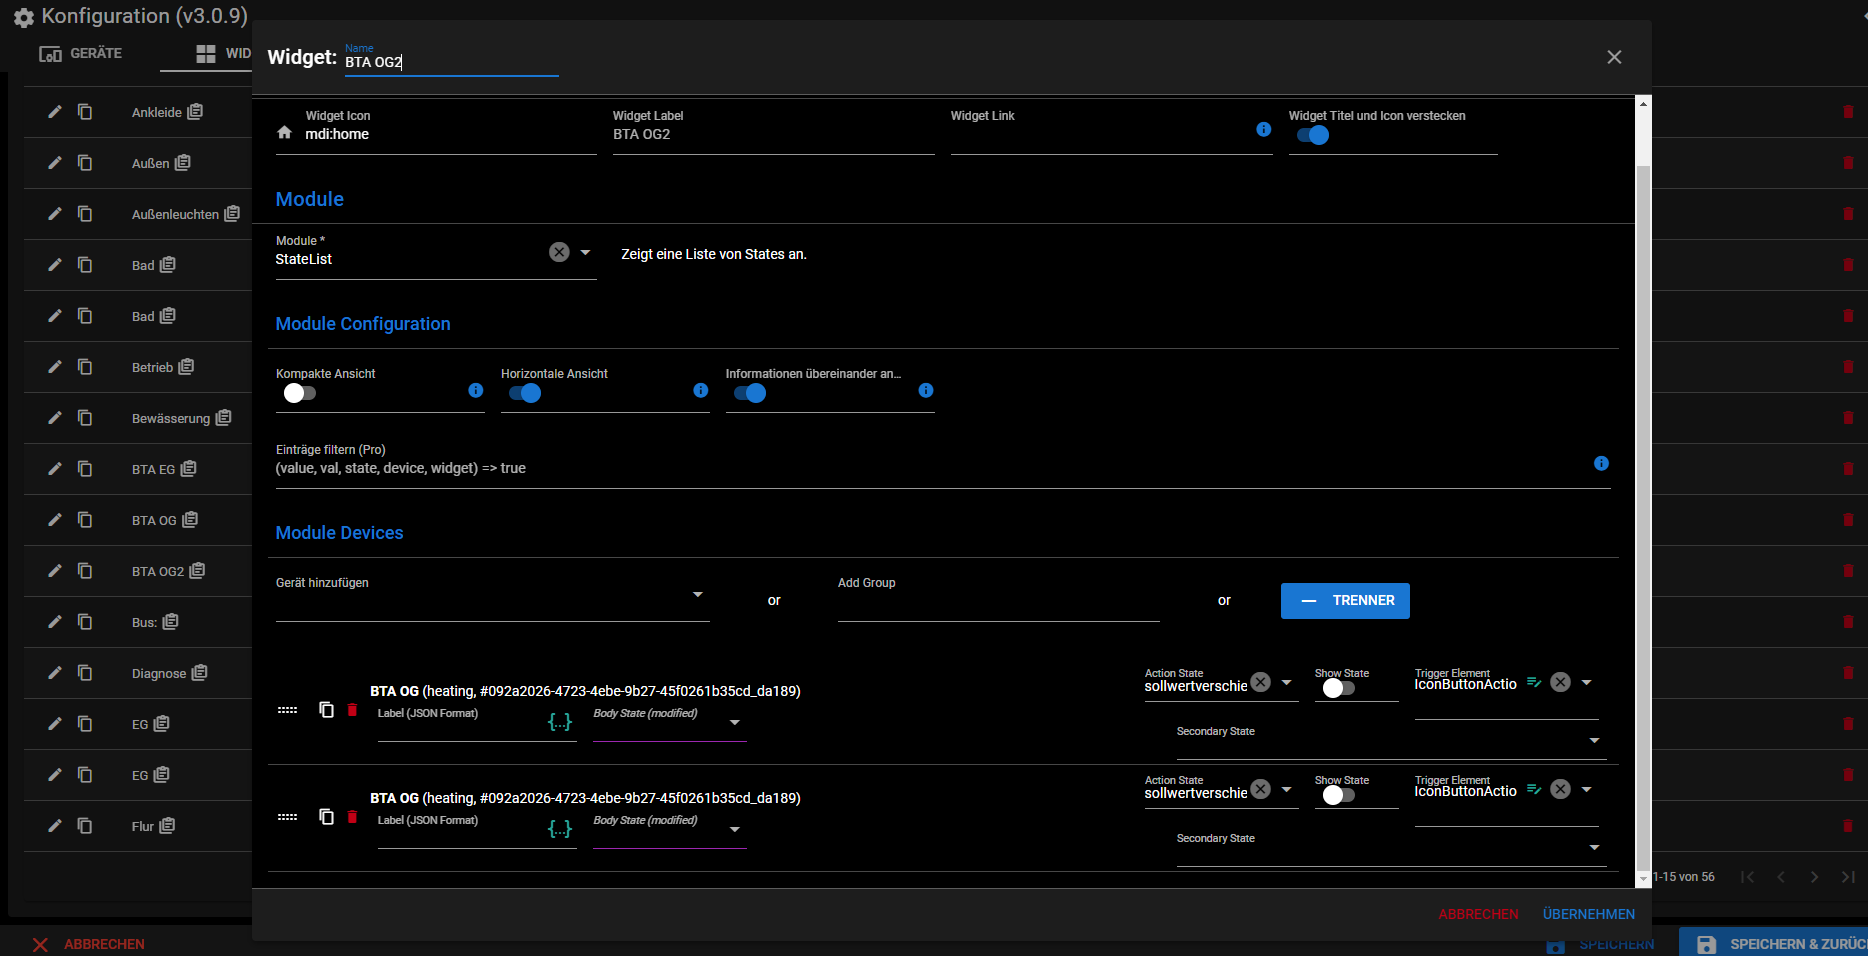The image size is (1868, 956).
Task: Toggle Informationen übereinander anzeigen switch
Action: 749,393
